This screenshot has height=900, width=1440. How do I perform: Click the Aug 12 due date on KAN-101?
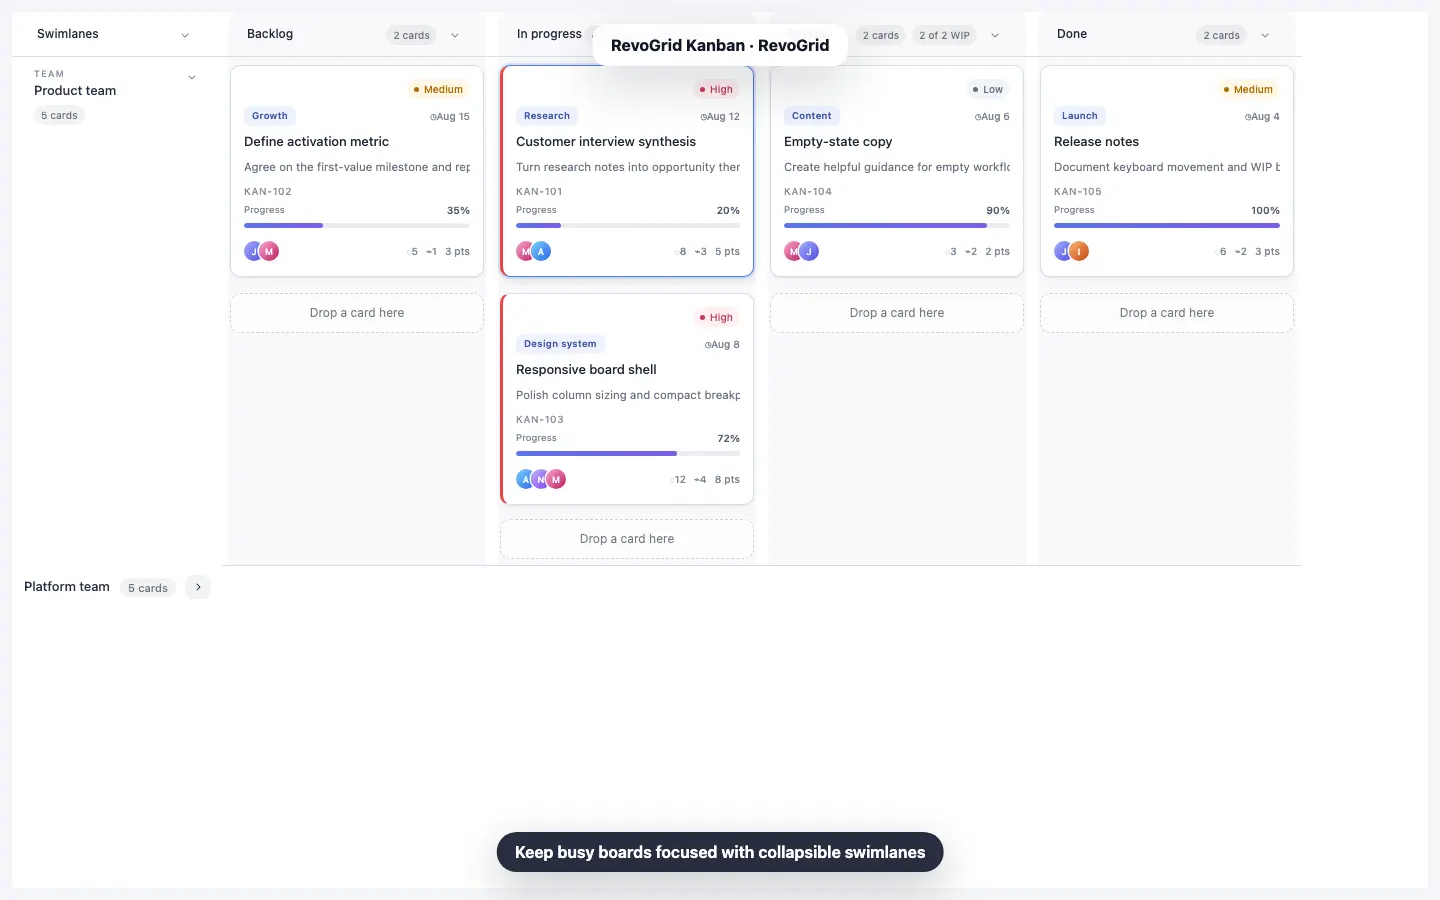tap(720, 117)
